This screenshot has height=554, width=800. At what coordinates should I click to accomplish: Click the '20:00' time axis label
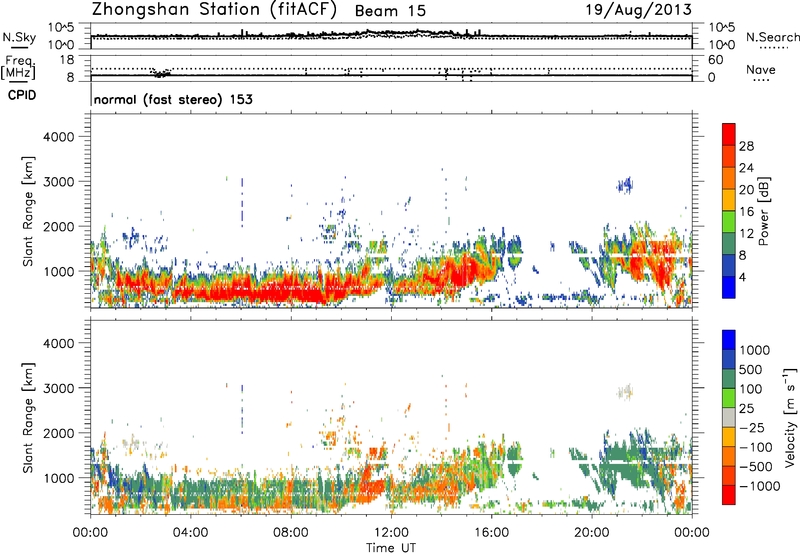point(591,533)
